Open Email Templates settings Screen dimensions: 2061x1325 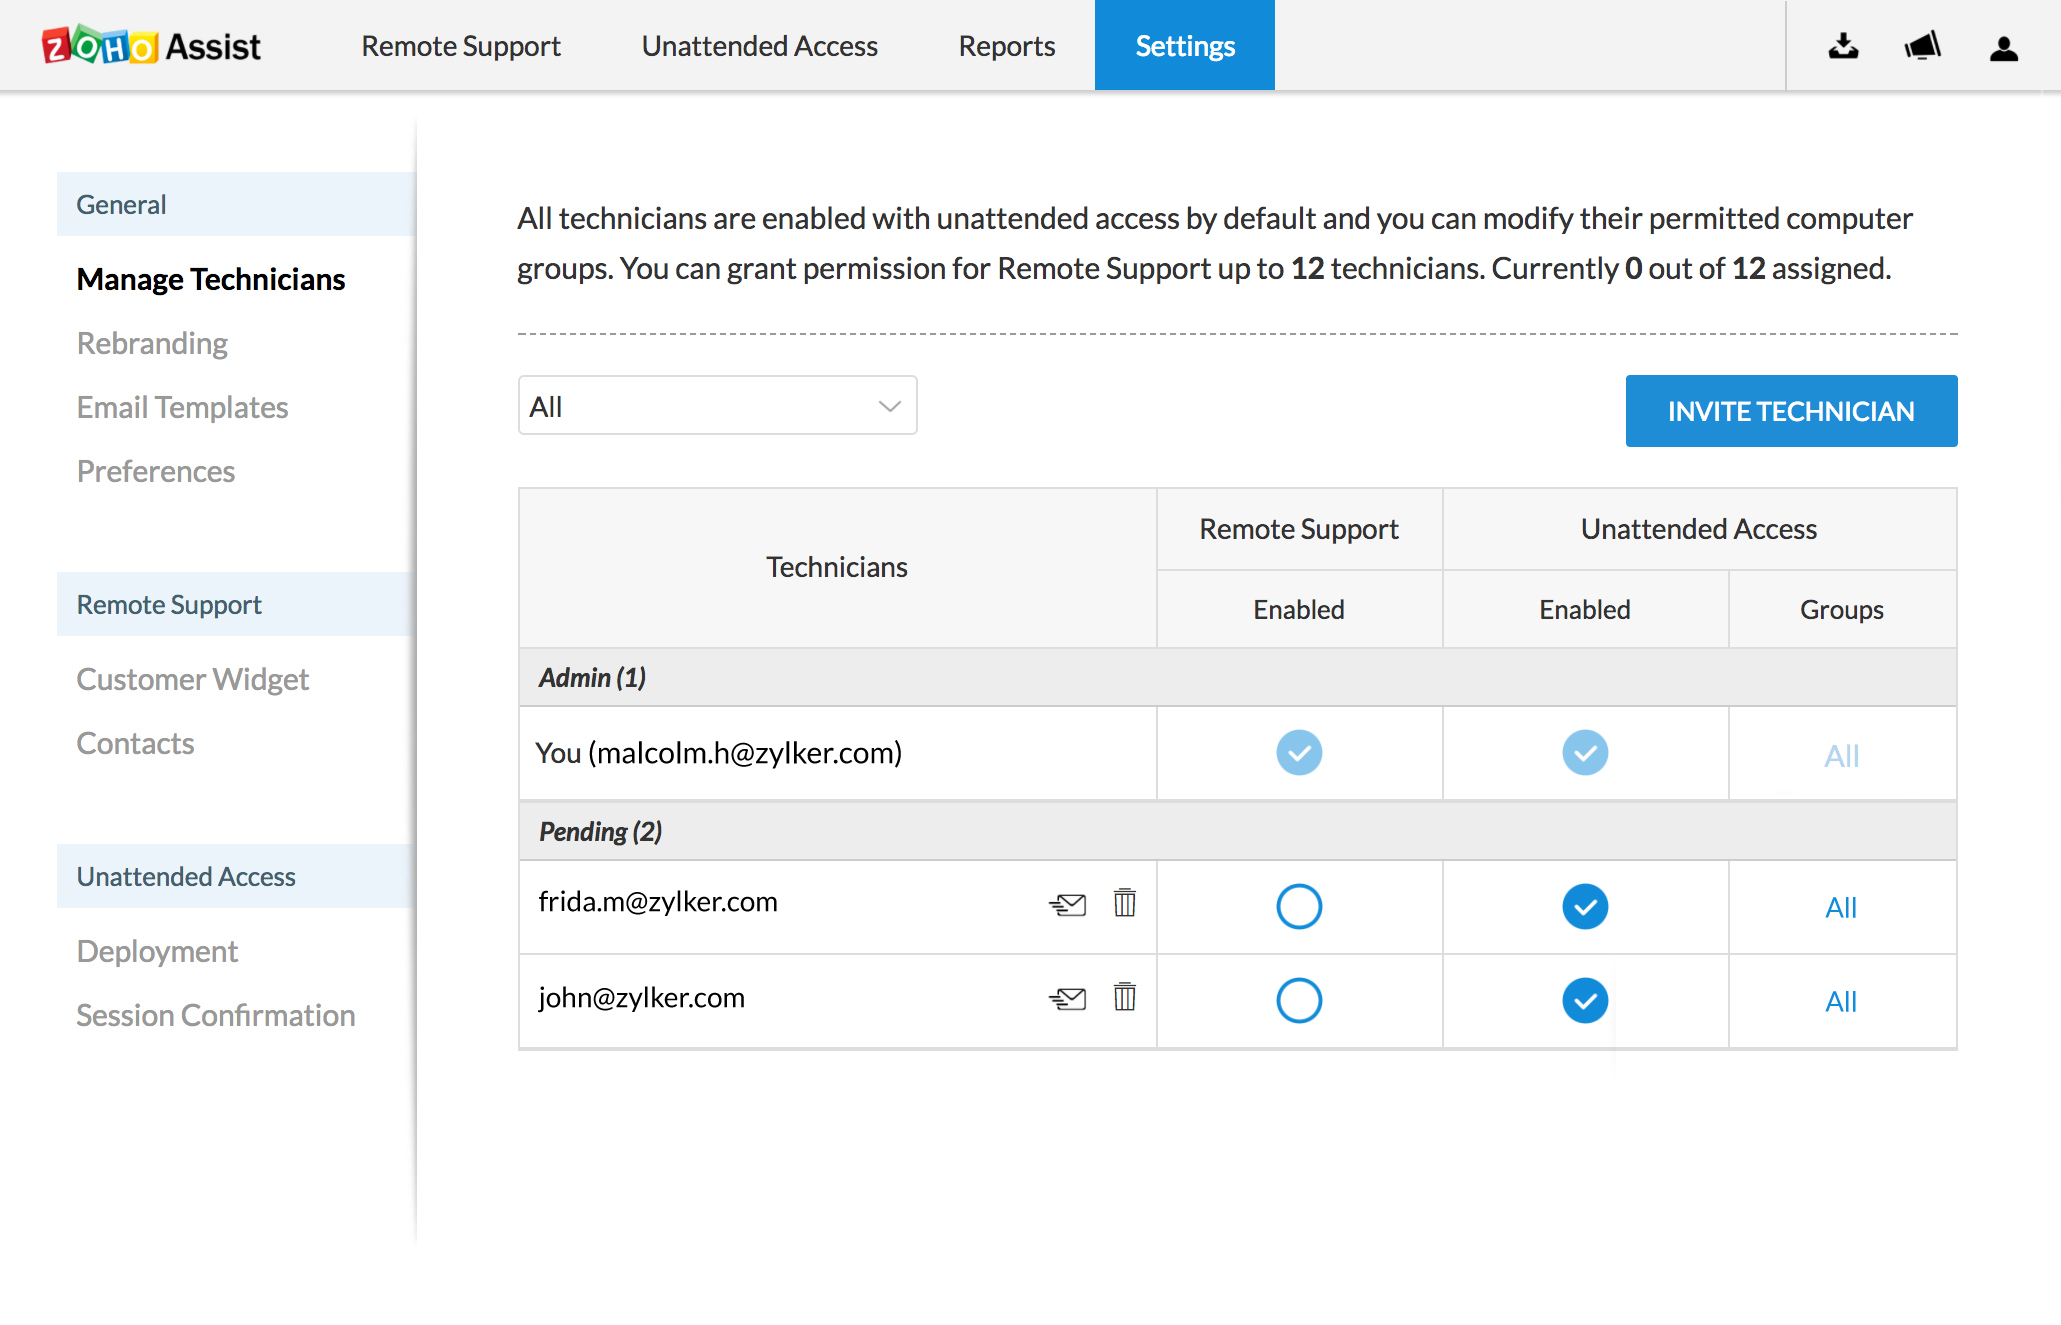coord(182,407)
